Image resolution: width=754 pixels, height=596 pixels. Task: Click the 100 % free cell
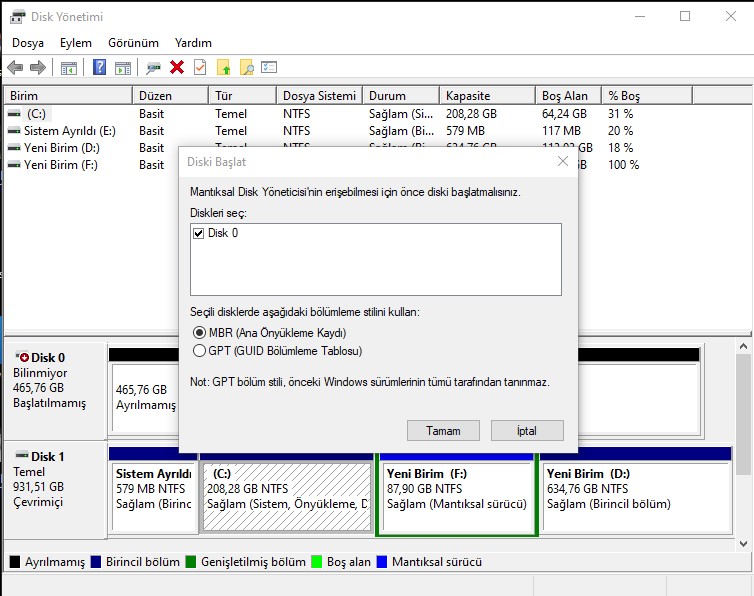coord(623,165)
